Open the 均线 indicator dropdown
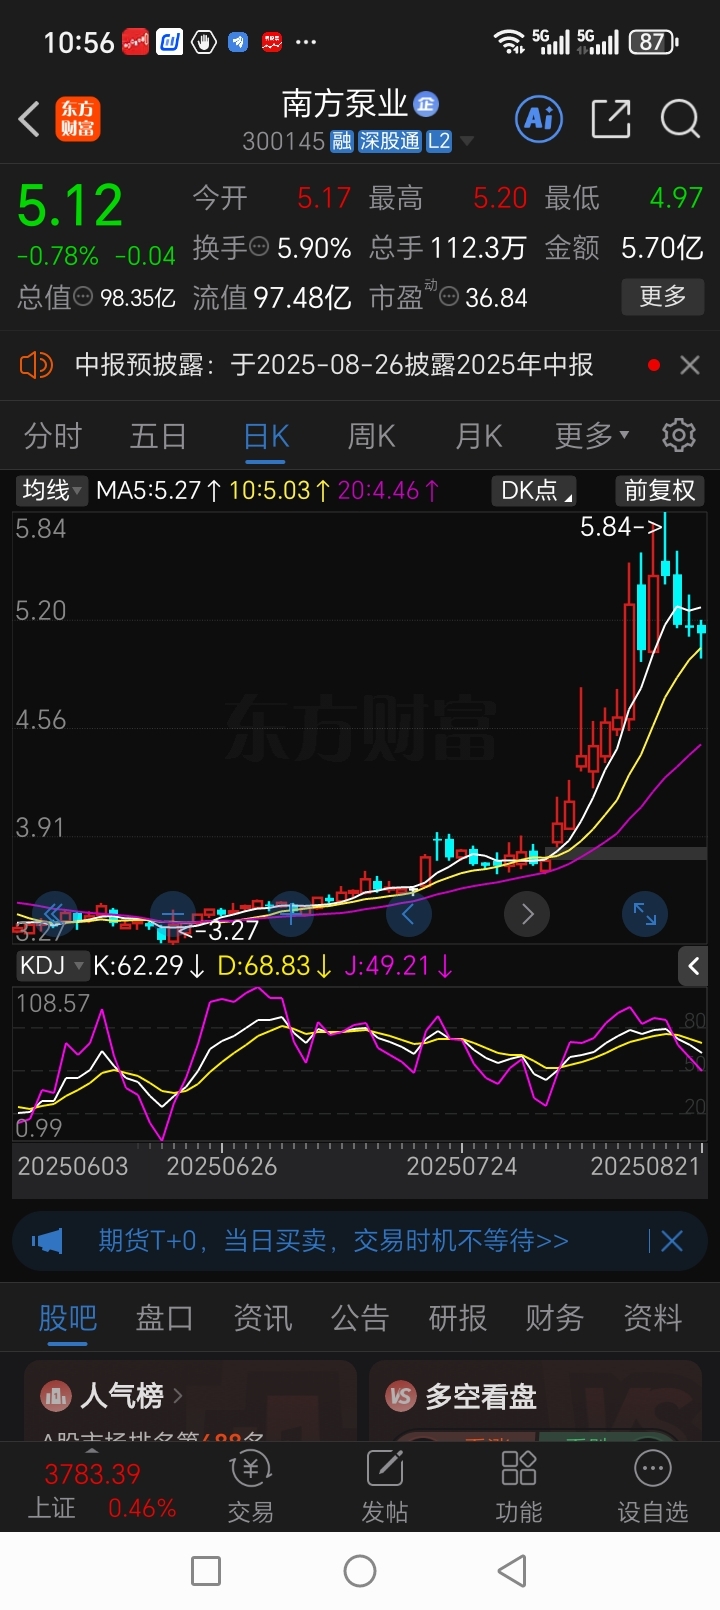The image size is (720, 1610). (52, 490)
